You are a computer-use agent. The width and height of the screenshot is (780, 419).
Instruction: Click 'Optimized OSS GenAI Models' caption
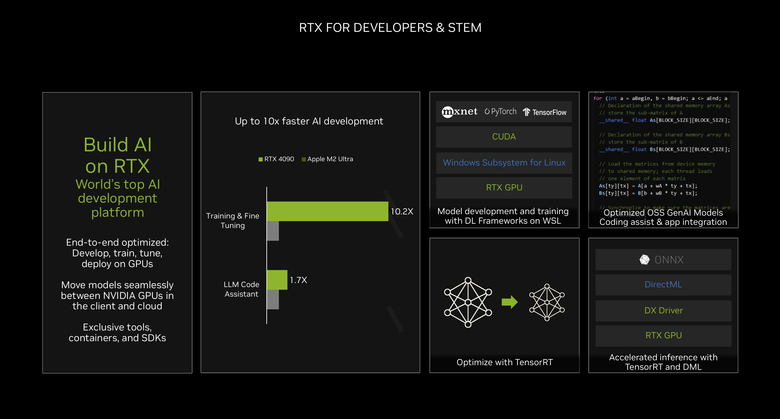click(663, 217)
